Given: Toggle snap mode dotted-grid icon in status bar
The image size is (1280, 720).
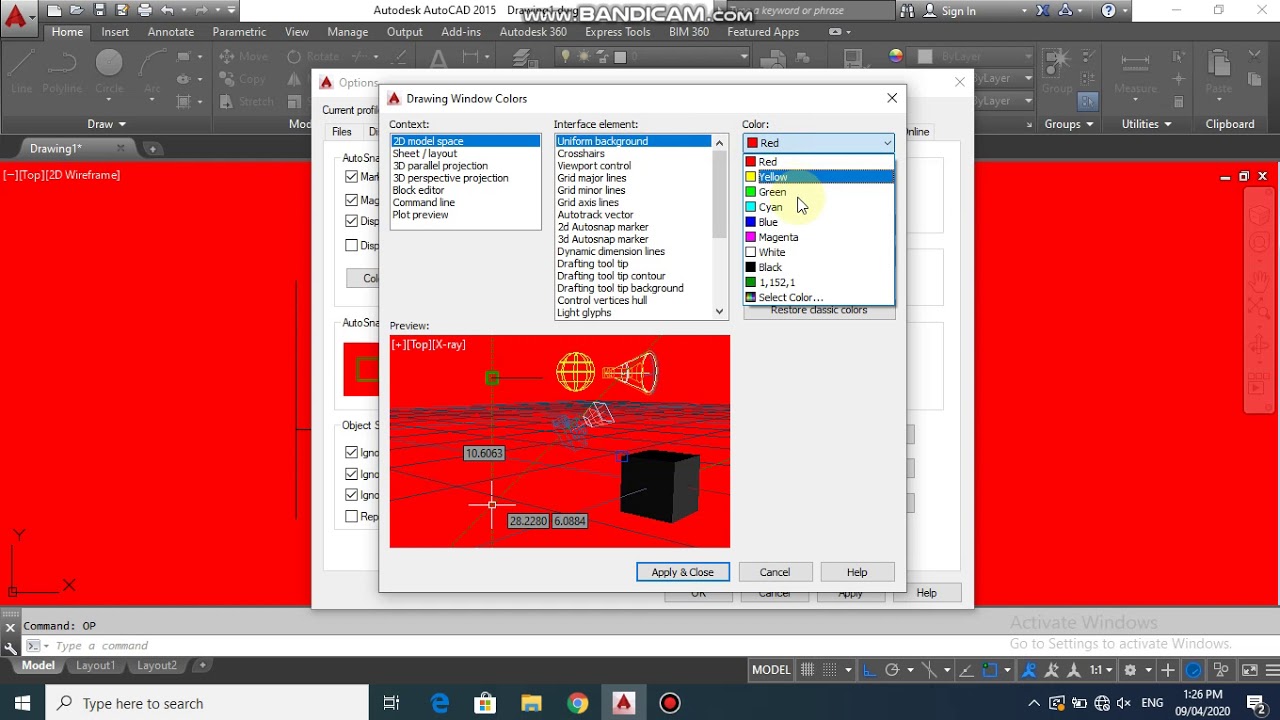Looking at the screenshot, I should [830, 670].
